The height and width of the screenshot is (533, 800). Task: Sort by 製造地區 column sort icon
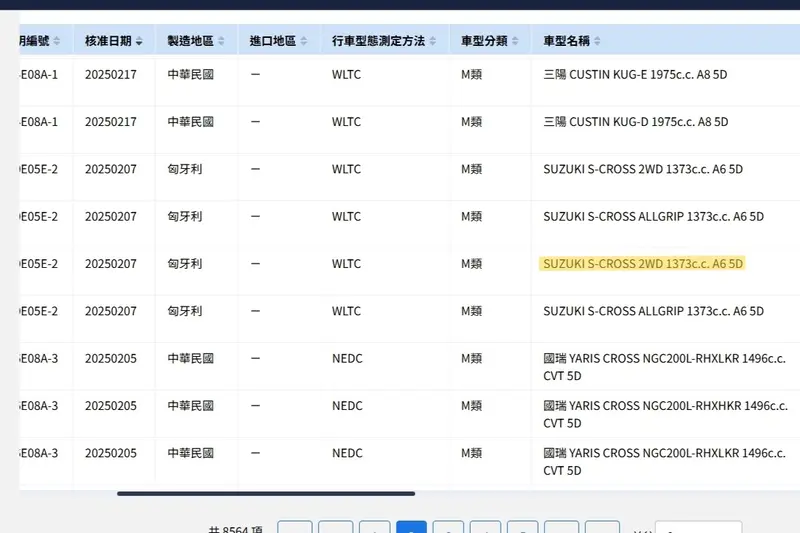click(x=221, y=41)
